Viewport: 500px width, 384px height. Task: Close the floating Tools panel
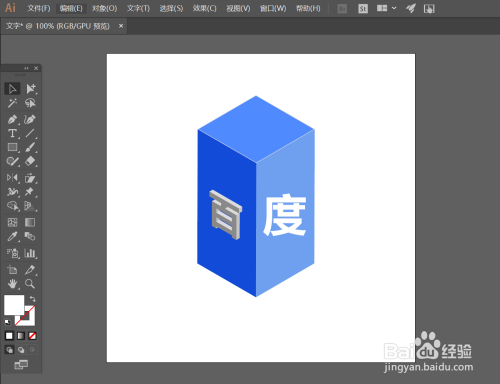tap(36, 68)
